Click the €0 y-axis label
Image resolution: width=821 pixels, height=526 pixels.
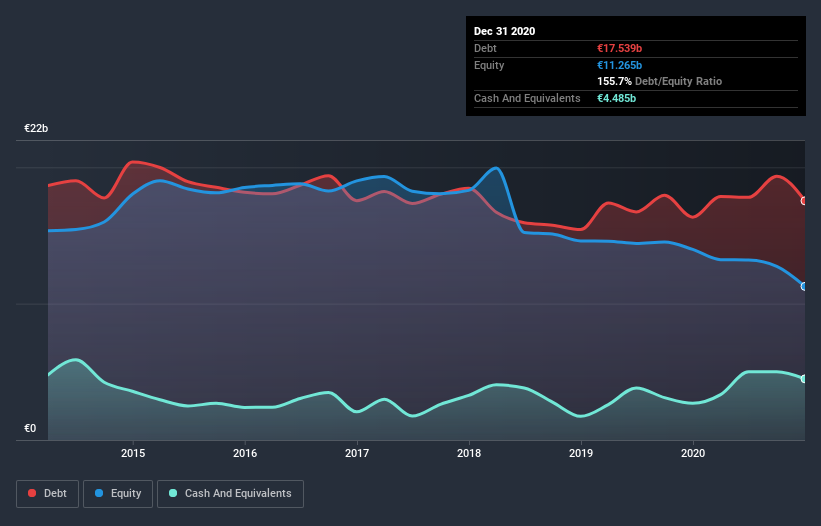[x=30, y=428]
